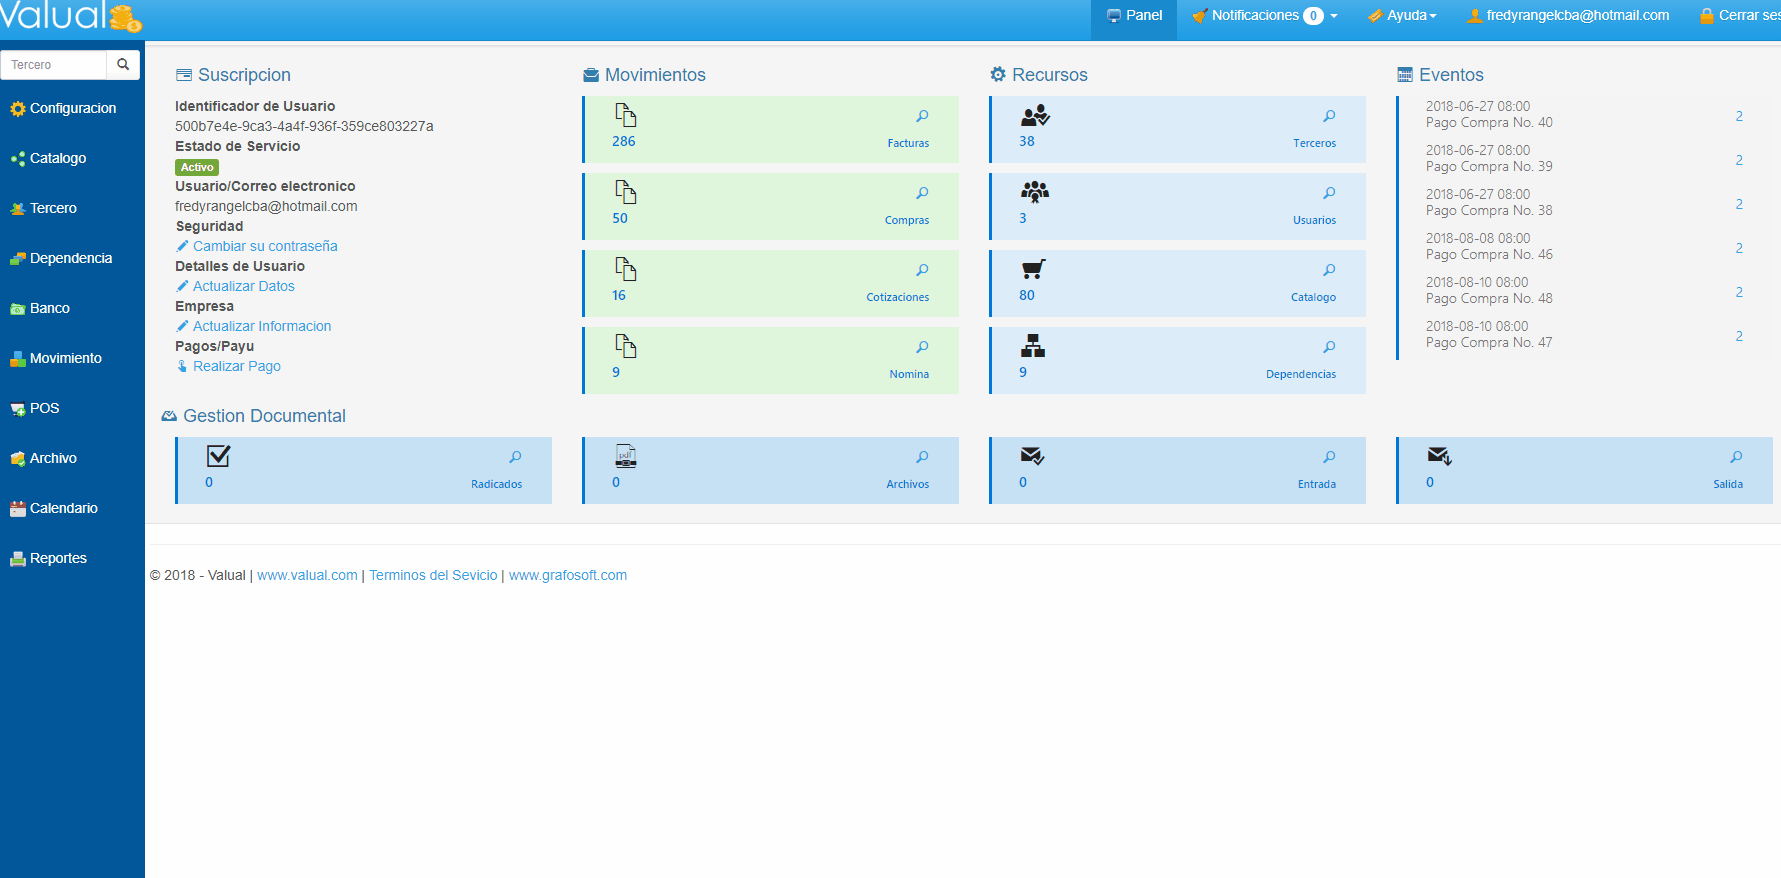The width and height of the screenshot is (1781, 878).
Task: Open the user email account menu
Action: click(x=1568, y=16)
